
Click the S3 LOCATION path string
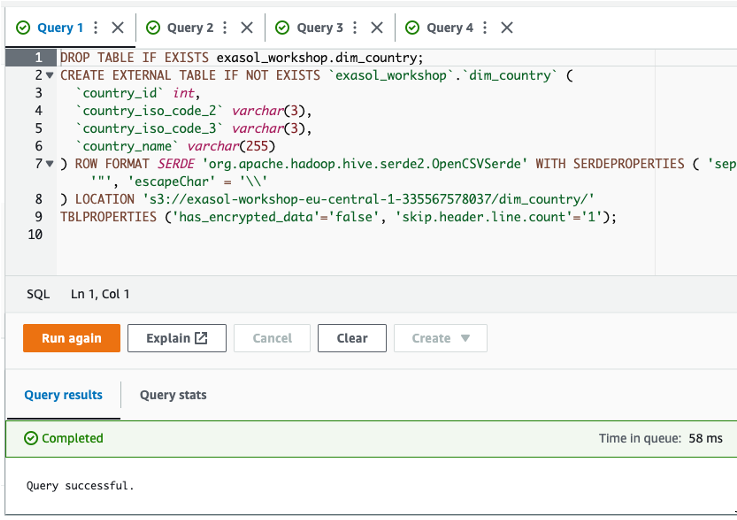point(368,199)
